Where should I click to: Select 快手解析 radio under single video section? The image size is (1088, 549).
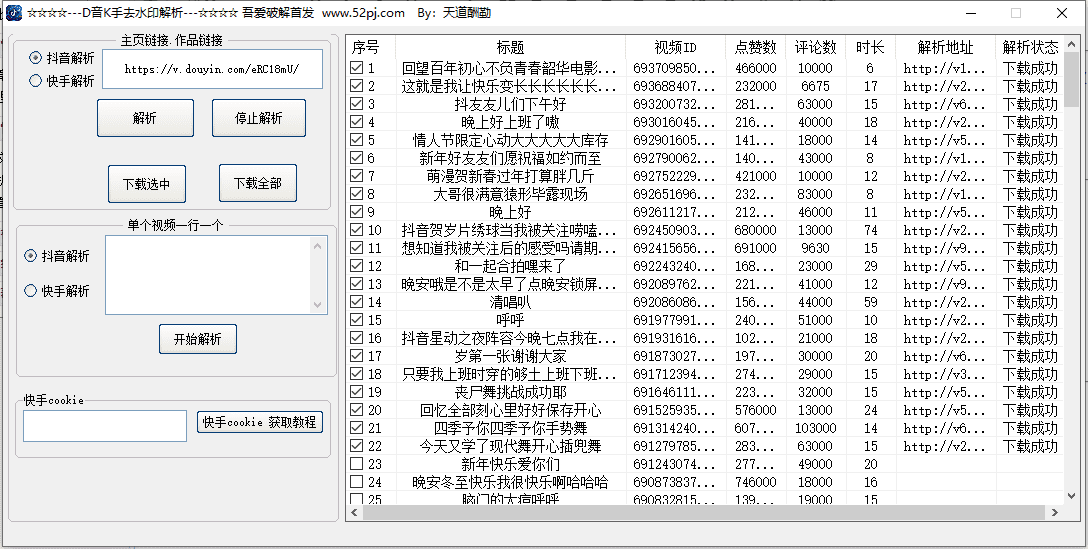(x=30, y=291)
